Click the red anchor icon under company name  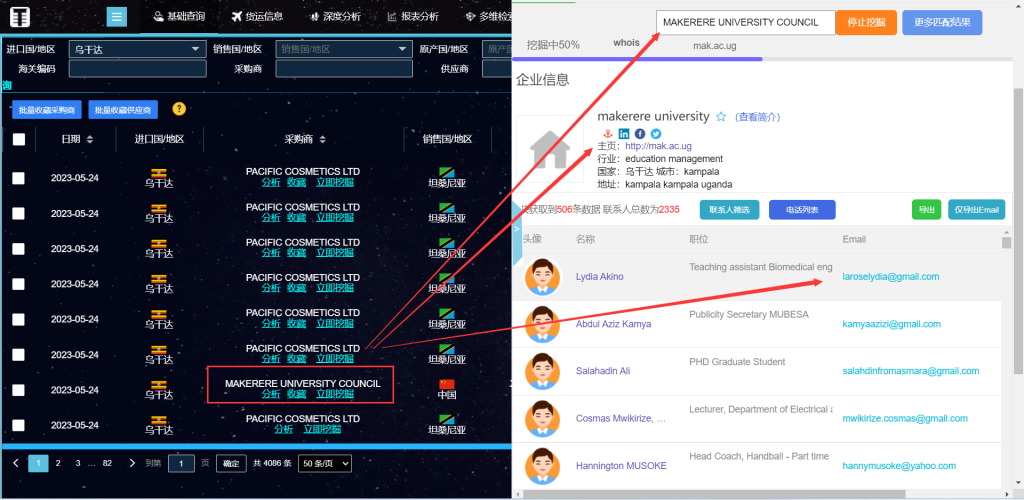tap(606, 133)
